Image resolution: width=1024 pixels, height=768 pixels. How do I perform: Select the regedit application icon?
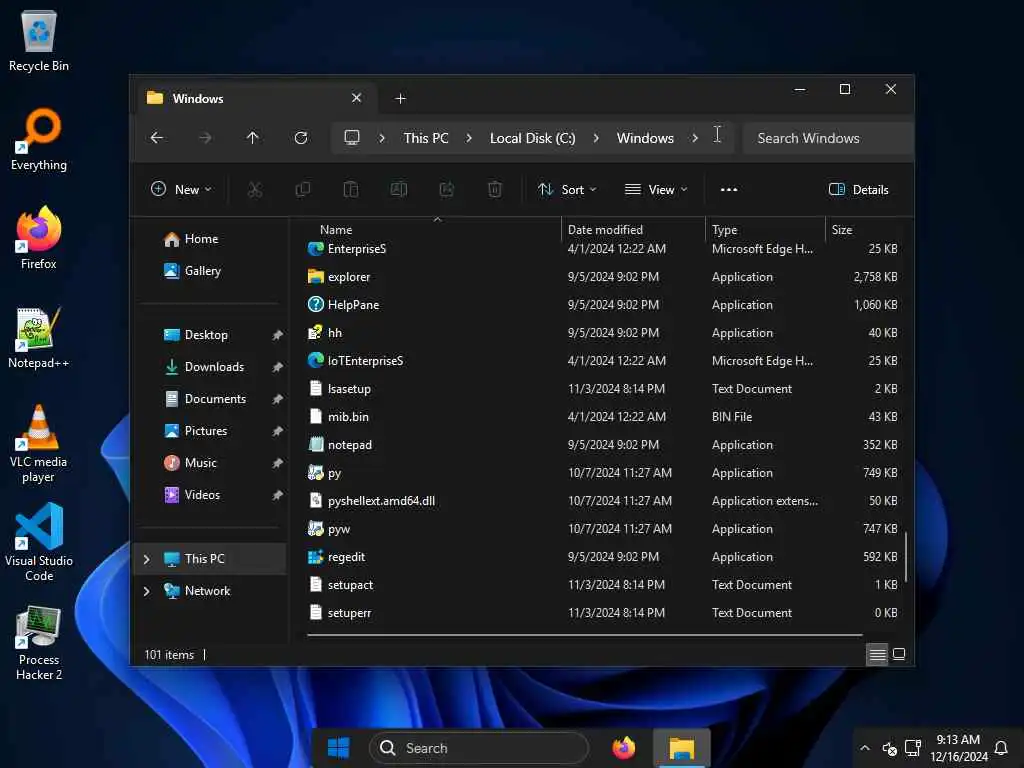tap(315, 557)
